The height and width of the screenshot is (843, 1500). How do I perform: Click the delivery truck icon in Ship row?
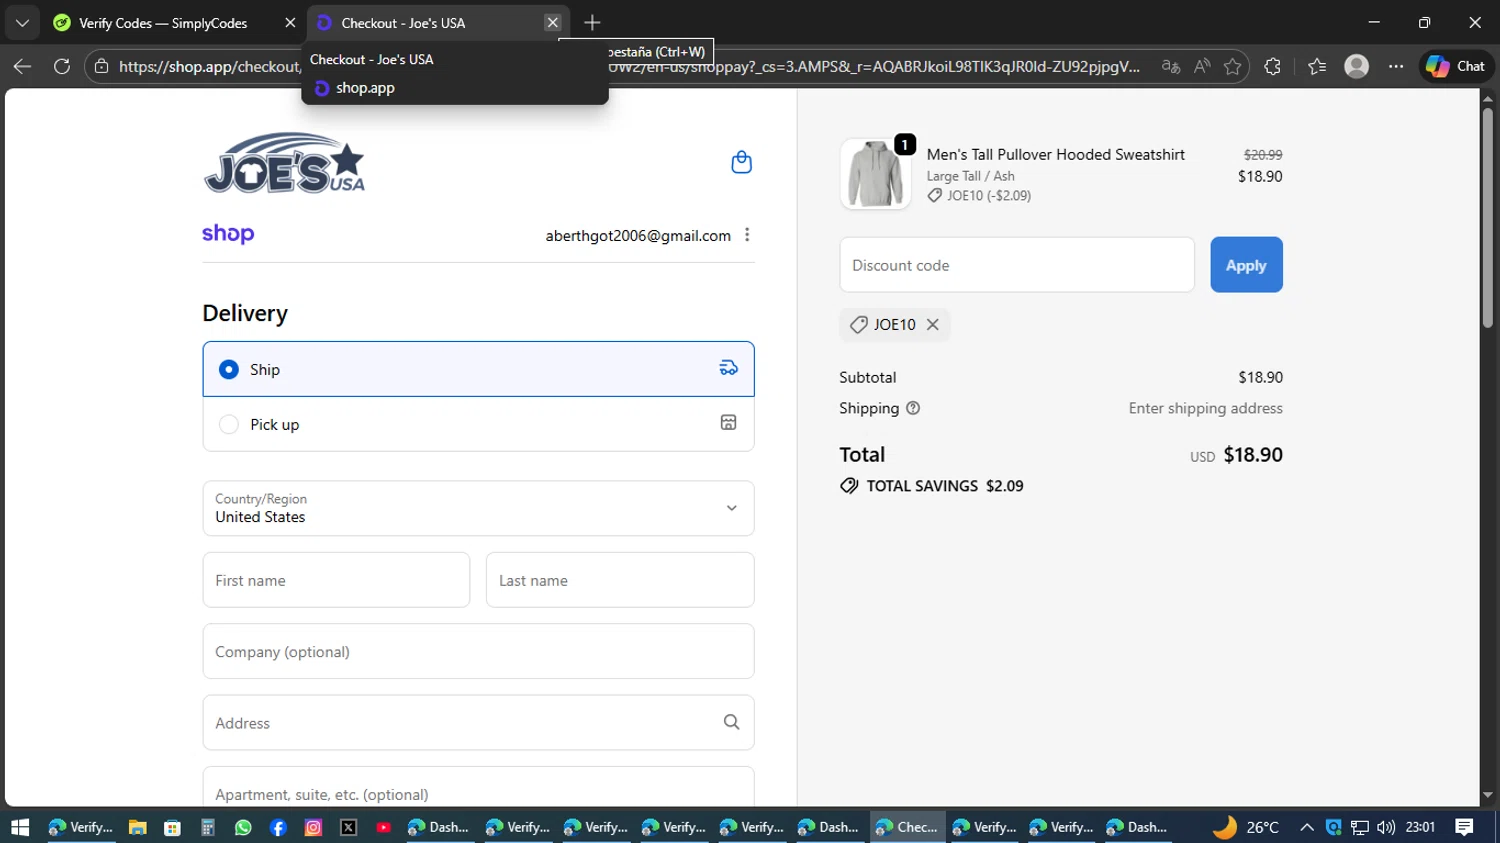tap(729, 368)
